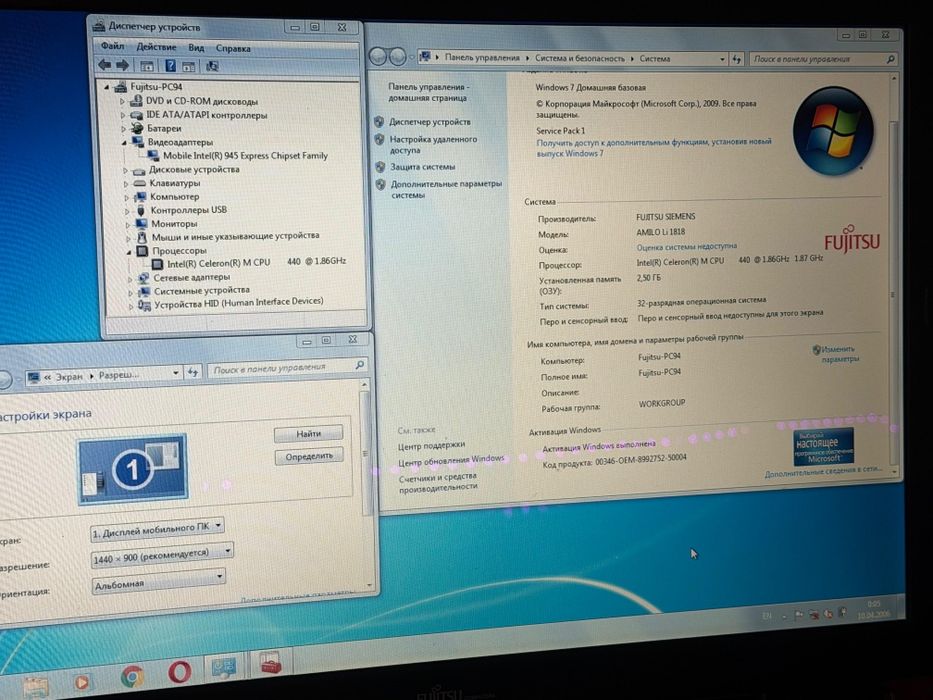Expand Дисковые устройства node
This screenshot has width=933, height=700.
125,170
